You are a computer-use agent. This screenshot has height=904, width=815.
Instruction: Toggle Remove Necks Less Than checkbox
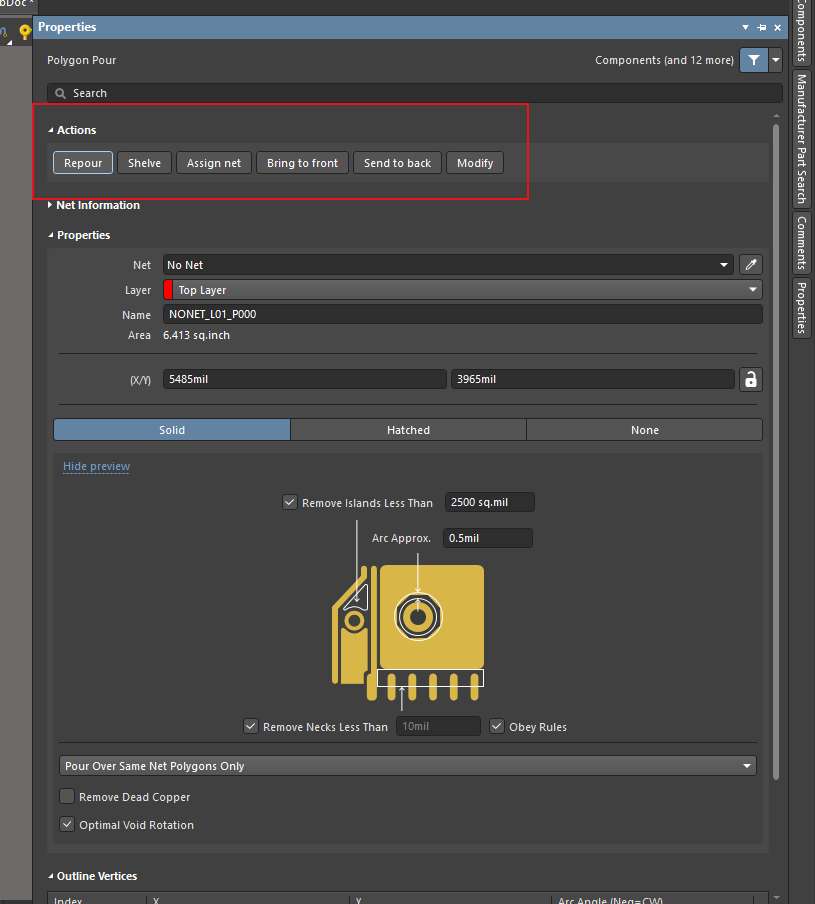[251, 726]
